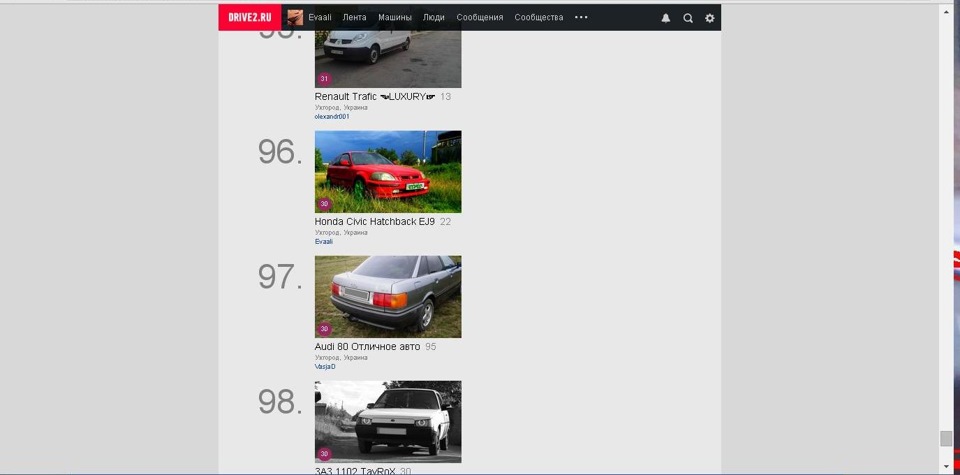This screenshot has width=960, height=475.
Task: Click the count 95 beside Audi 80
Action: tap(430, 346)
